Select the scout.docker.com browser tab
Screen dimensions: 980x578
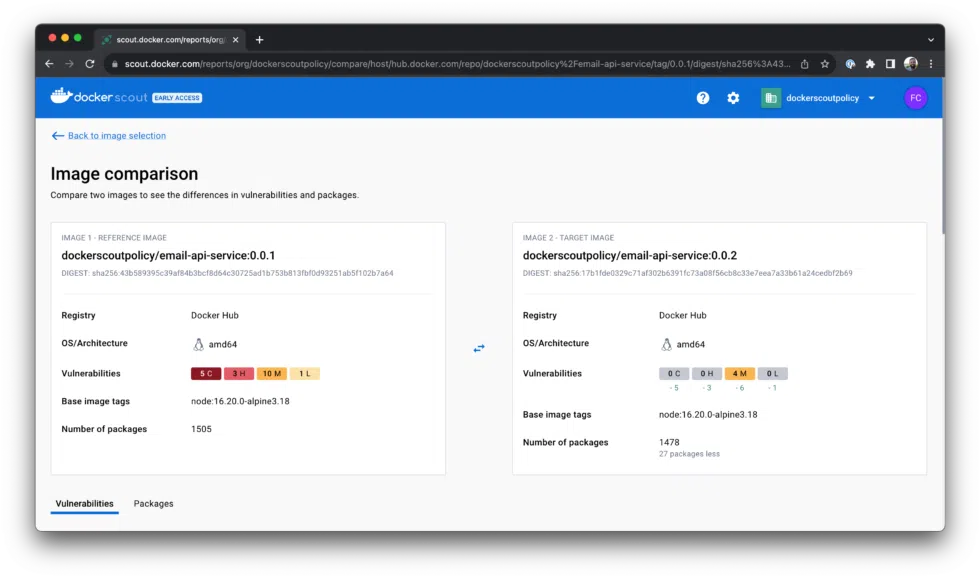[170, 39]
